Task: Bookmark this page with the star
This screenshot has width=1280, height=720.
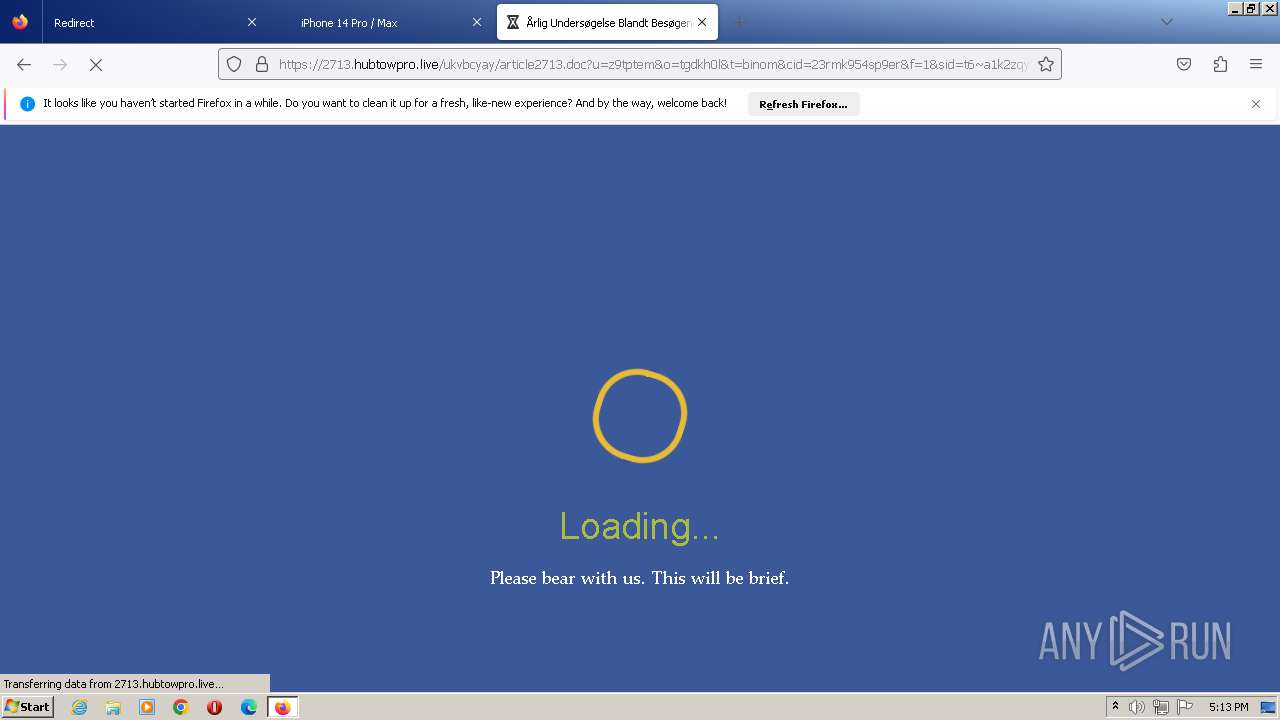Action: (1046, 64)
